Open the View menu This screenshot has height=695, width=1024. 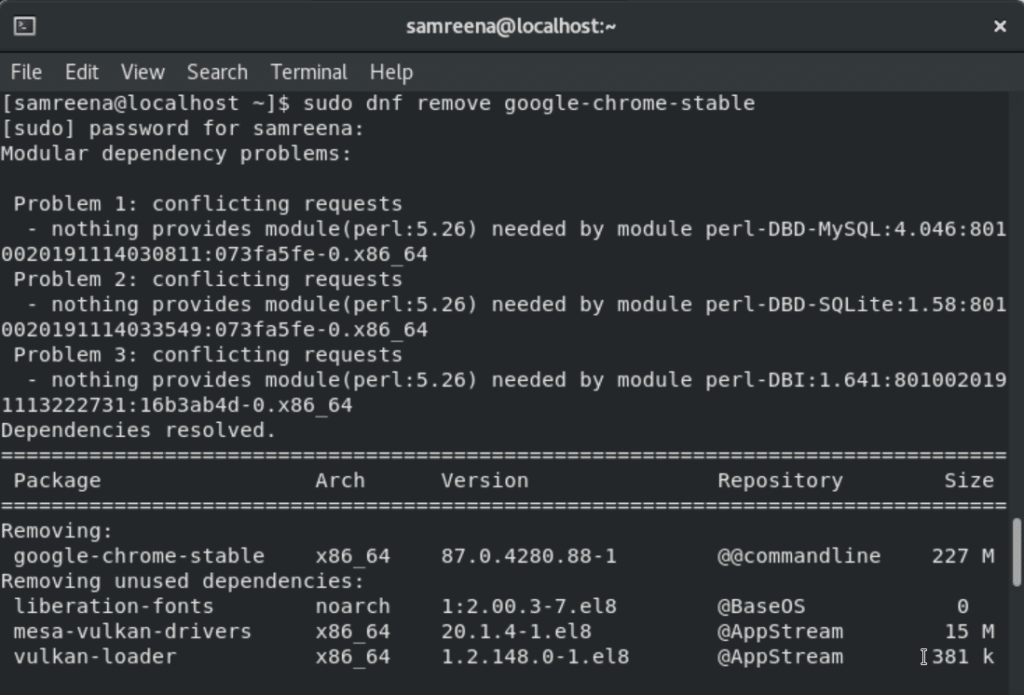click(142, 71)
